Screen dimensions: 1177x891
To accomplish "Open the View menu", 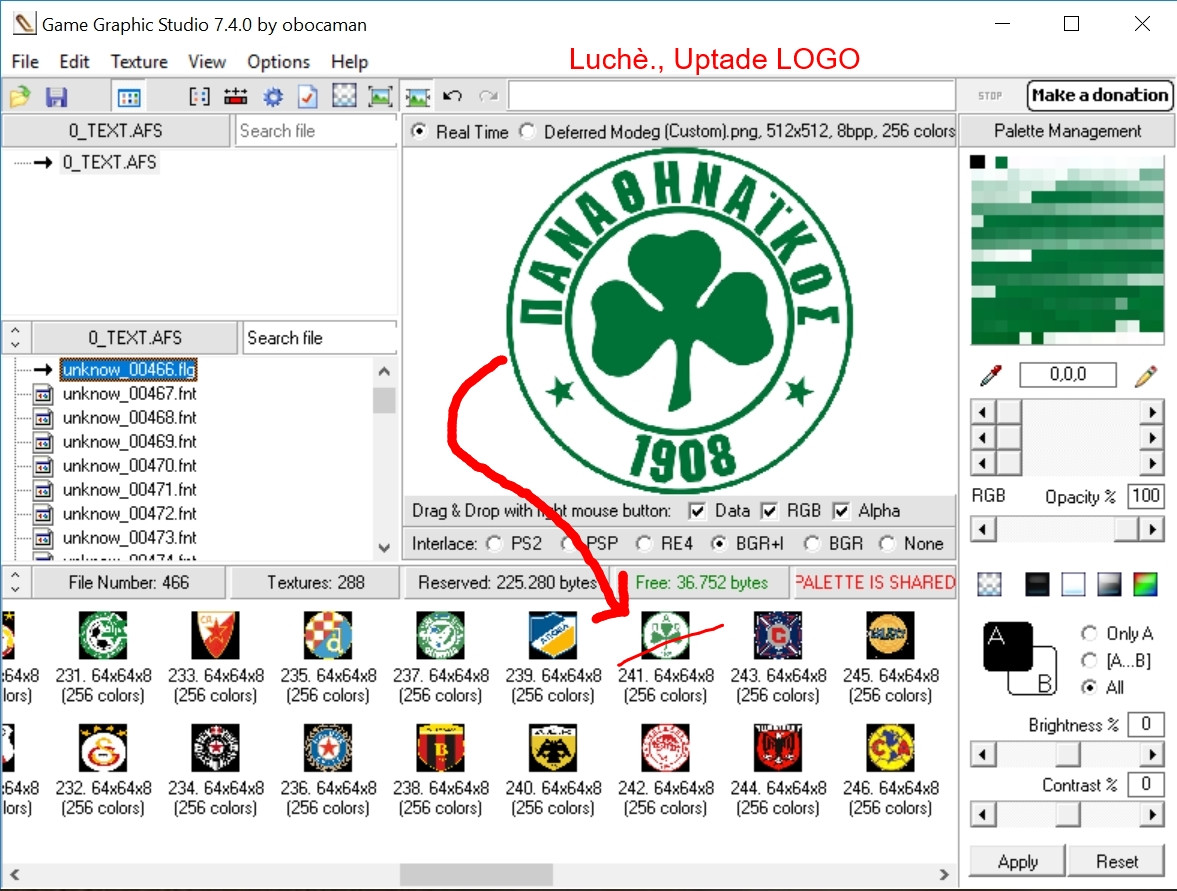I will [207, 62].
